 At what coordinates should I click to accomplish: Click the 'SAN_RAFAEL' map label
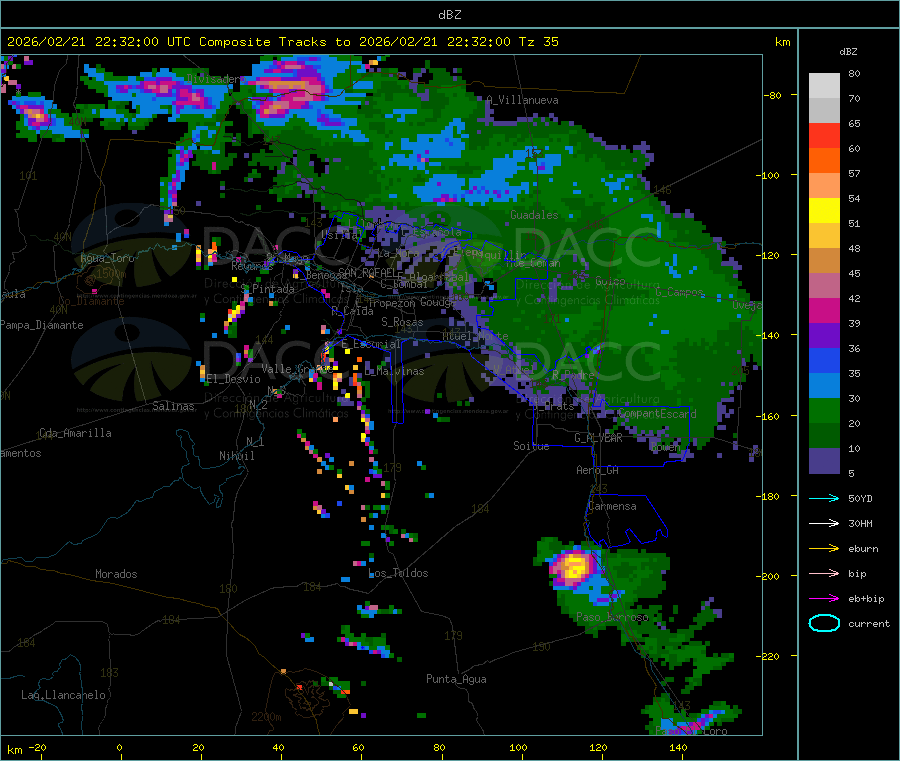coord(367,272)
